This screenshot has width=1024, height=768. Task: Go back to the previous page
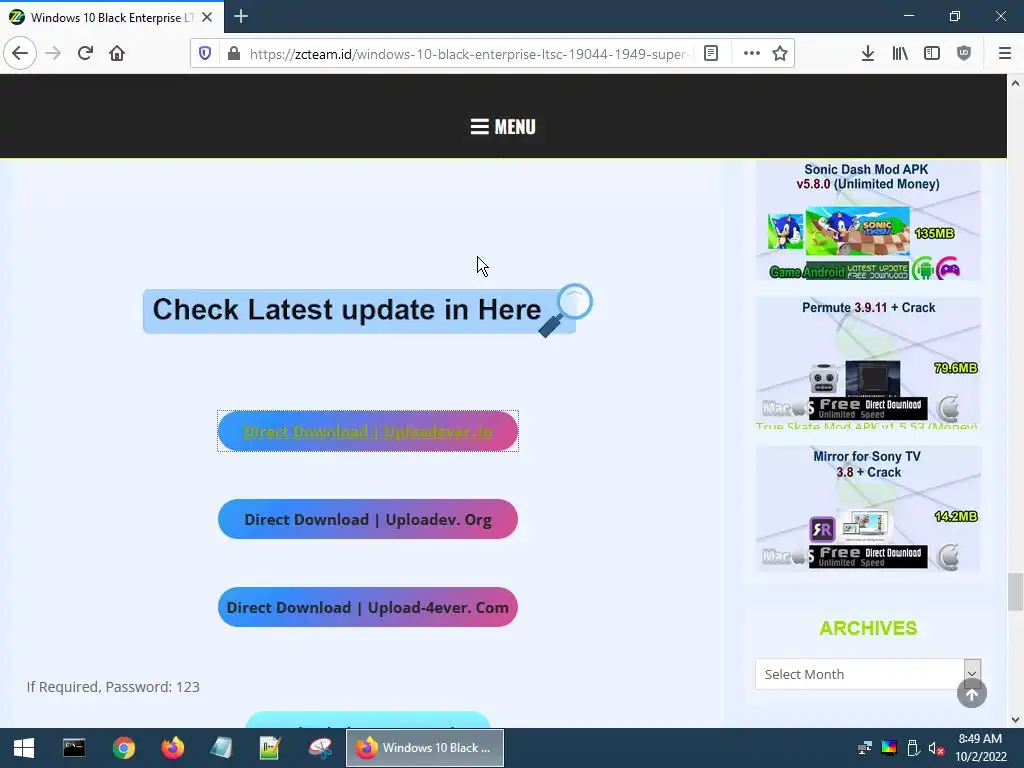click(20, 53)
